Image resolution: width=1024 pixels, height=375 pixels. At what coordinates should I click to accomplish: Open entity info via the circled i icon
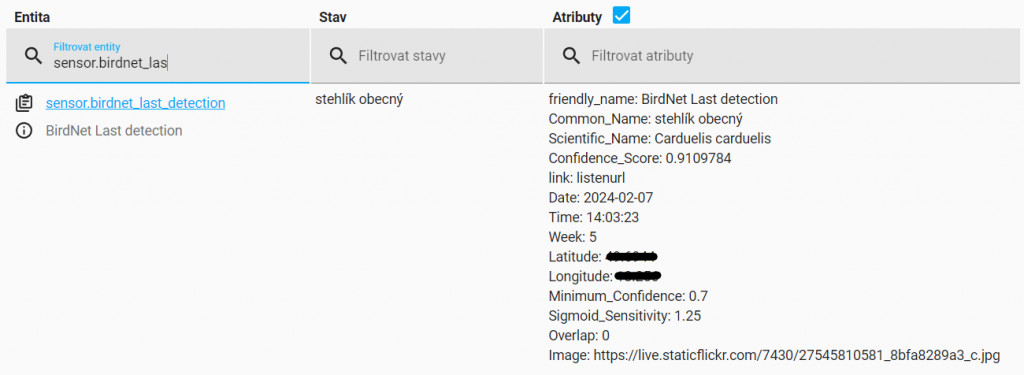(x=24, y=131)
